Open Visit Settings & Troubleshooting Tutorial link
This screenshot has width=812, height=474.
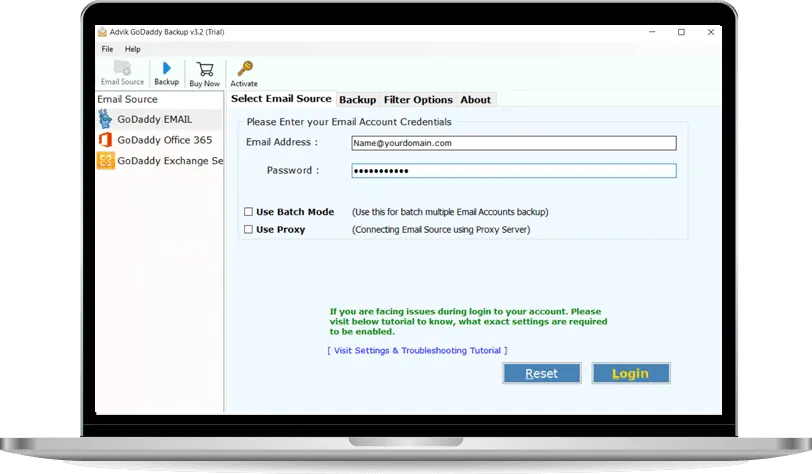pyautogui.click(x=417, y=351)
